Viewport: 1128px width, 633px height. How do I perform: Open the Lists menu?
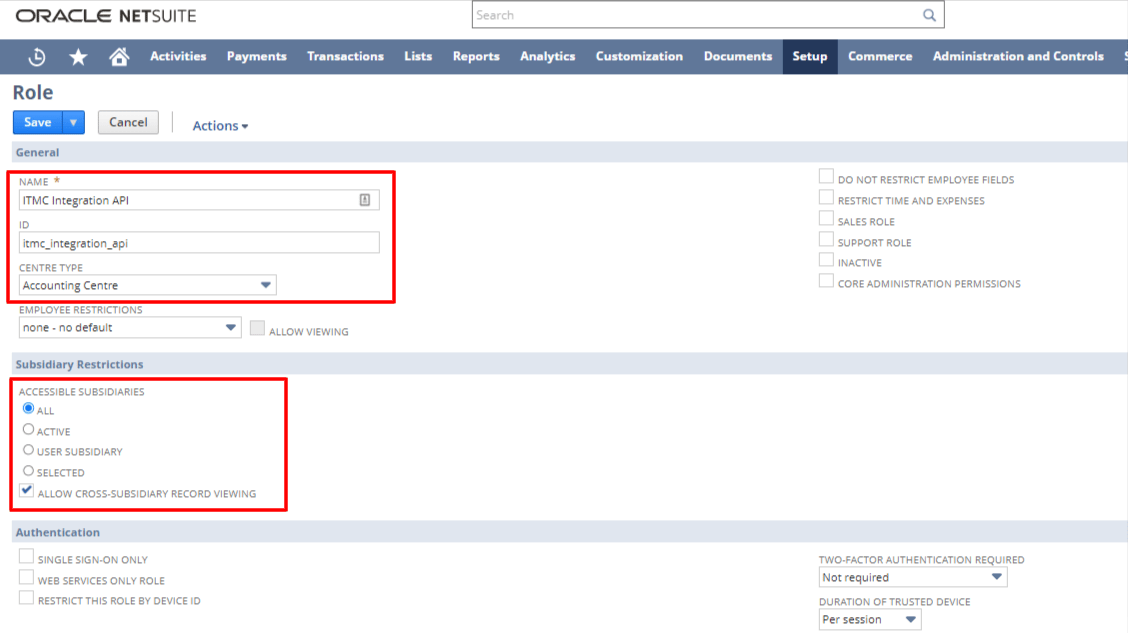coord(418,56)
